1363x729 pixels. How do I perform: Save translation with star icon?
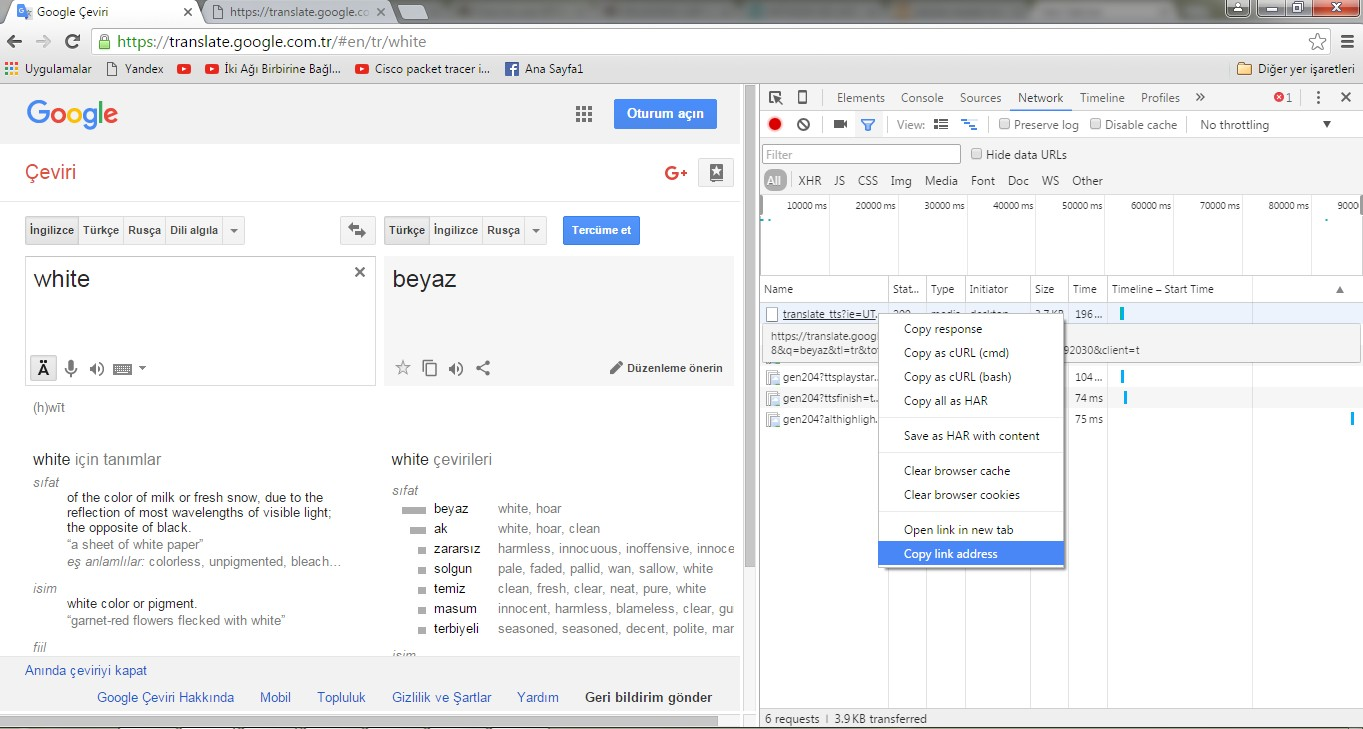(403, 368)
